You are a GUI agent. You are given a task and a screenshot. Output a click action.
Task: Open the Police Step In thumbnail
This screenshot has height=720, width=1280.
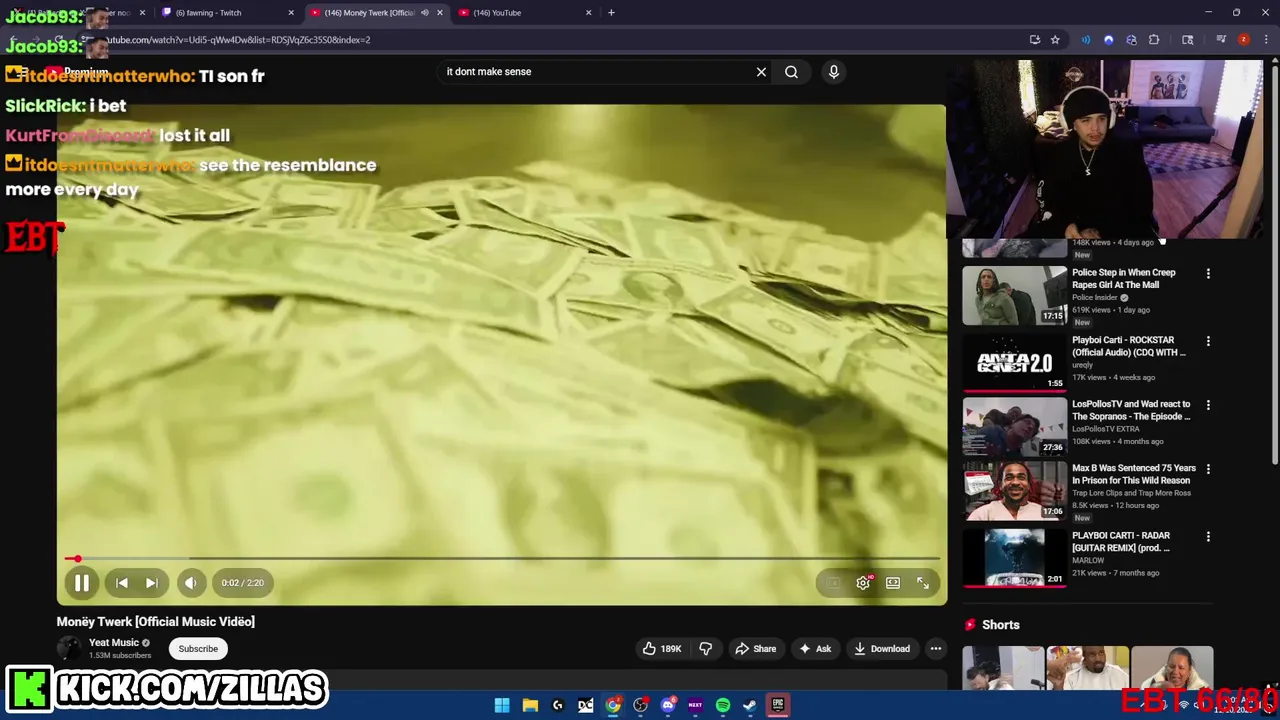1015,295
